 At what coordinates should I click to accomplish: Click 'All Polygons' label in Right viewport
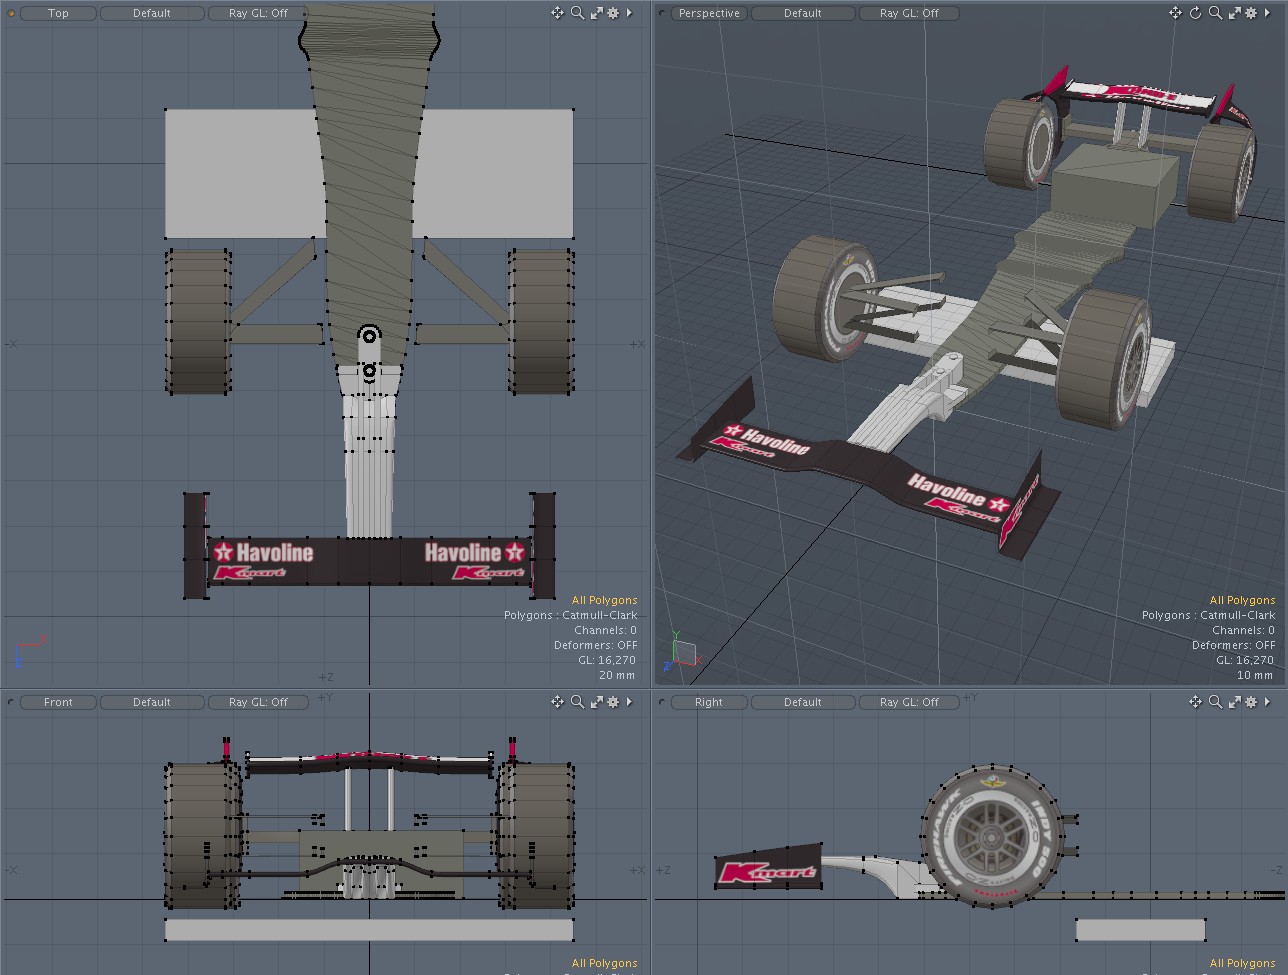(x=1242, y=963)
